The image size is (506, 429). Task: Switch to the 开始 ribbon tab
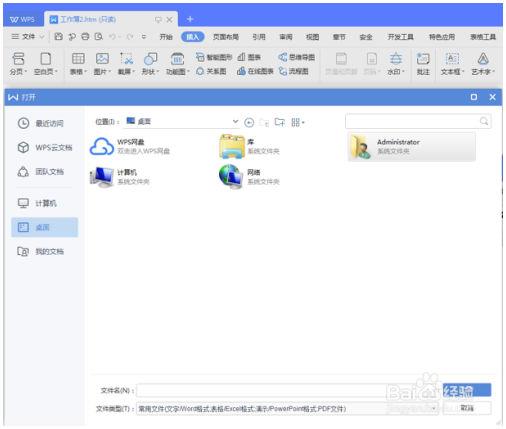(166, 37)
